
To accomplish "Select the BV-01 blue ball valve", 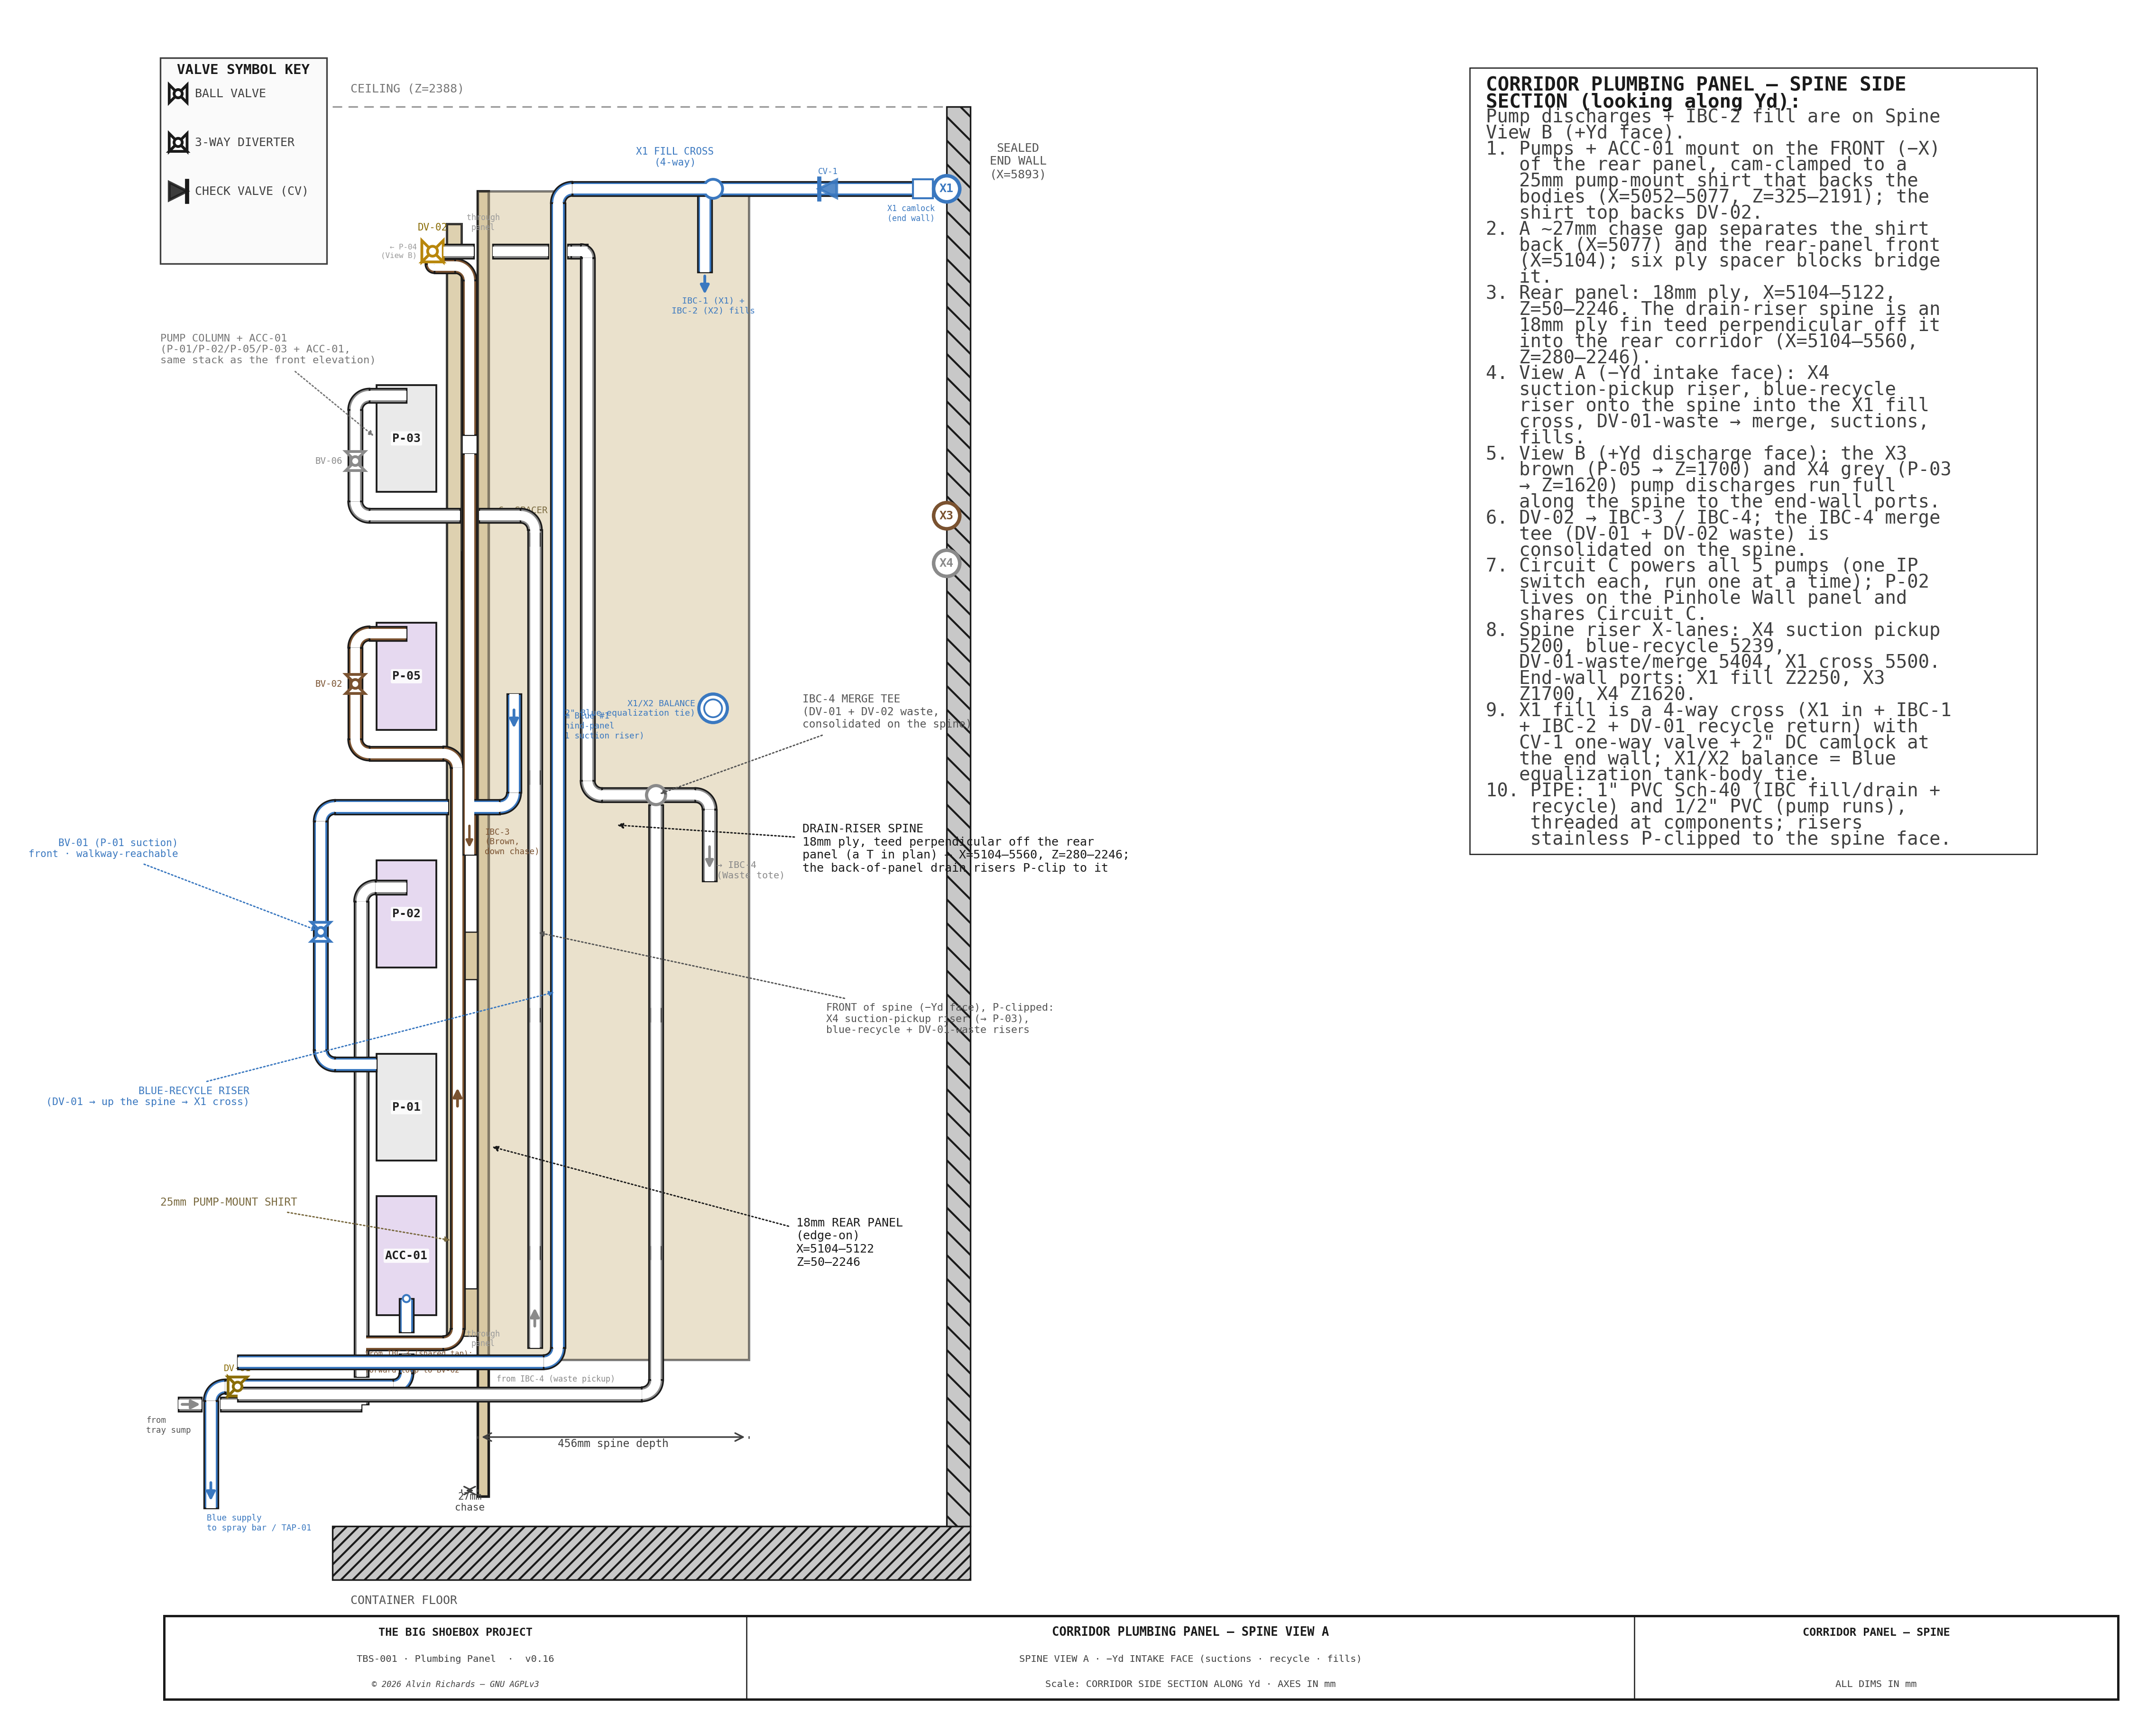I will (x=321, y=932).
